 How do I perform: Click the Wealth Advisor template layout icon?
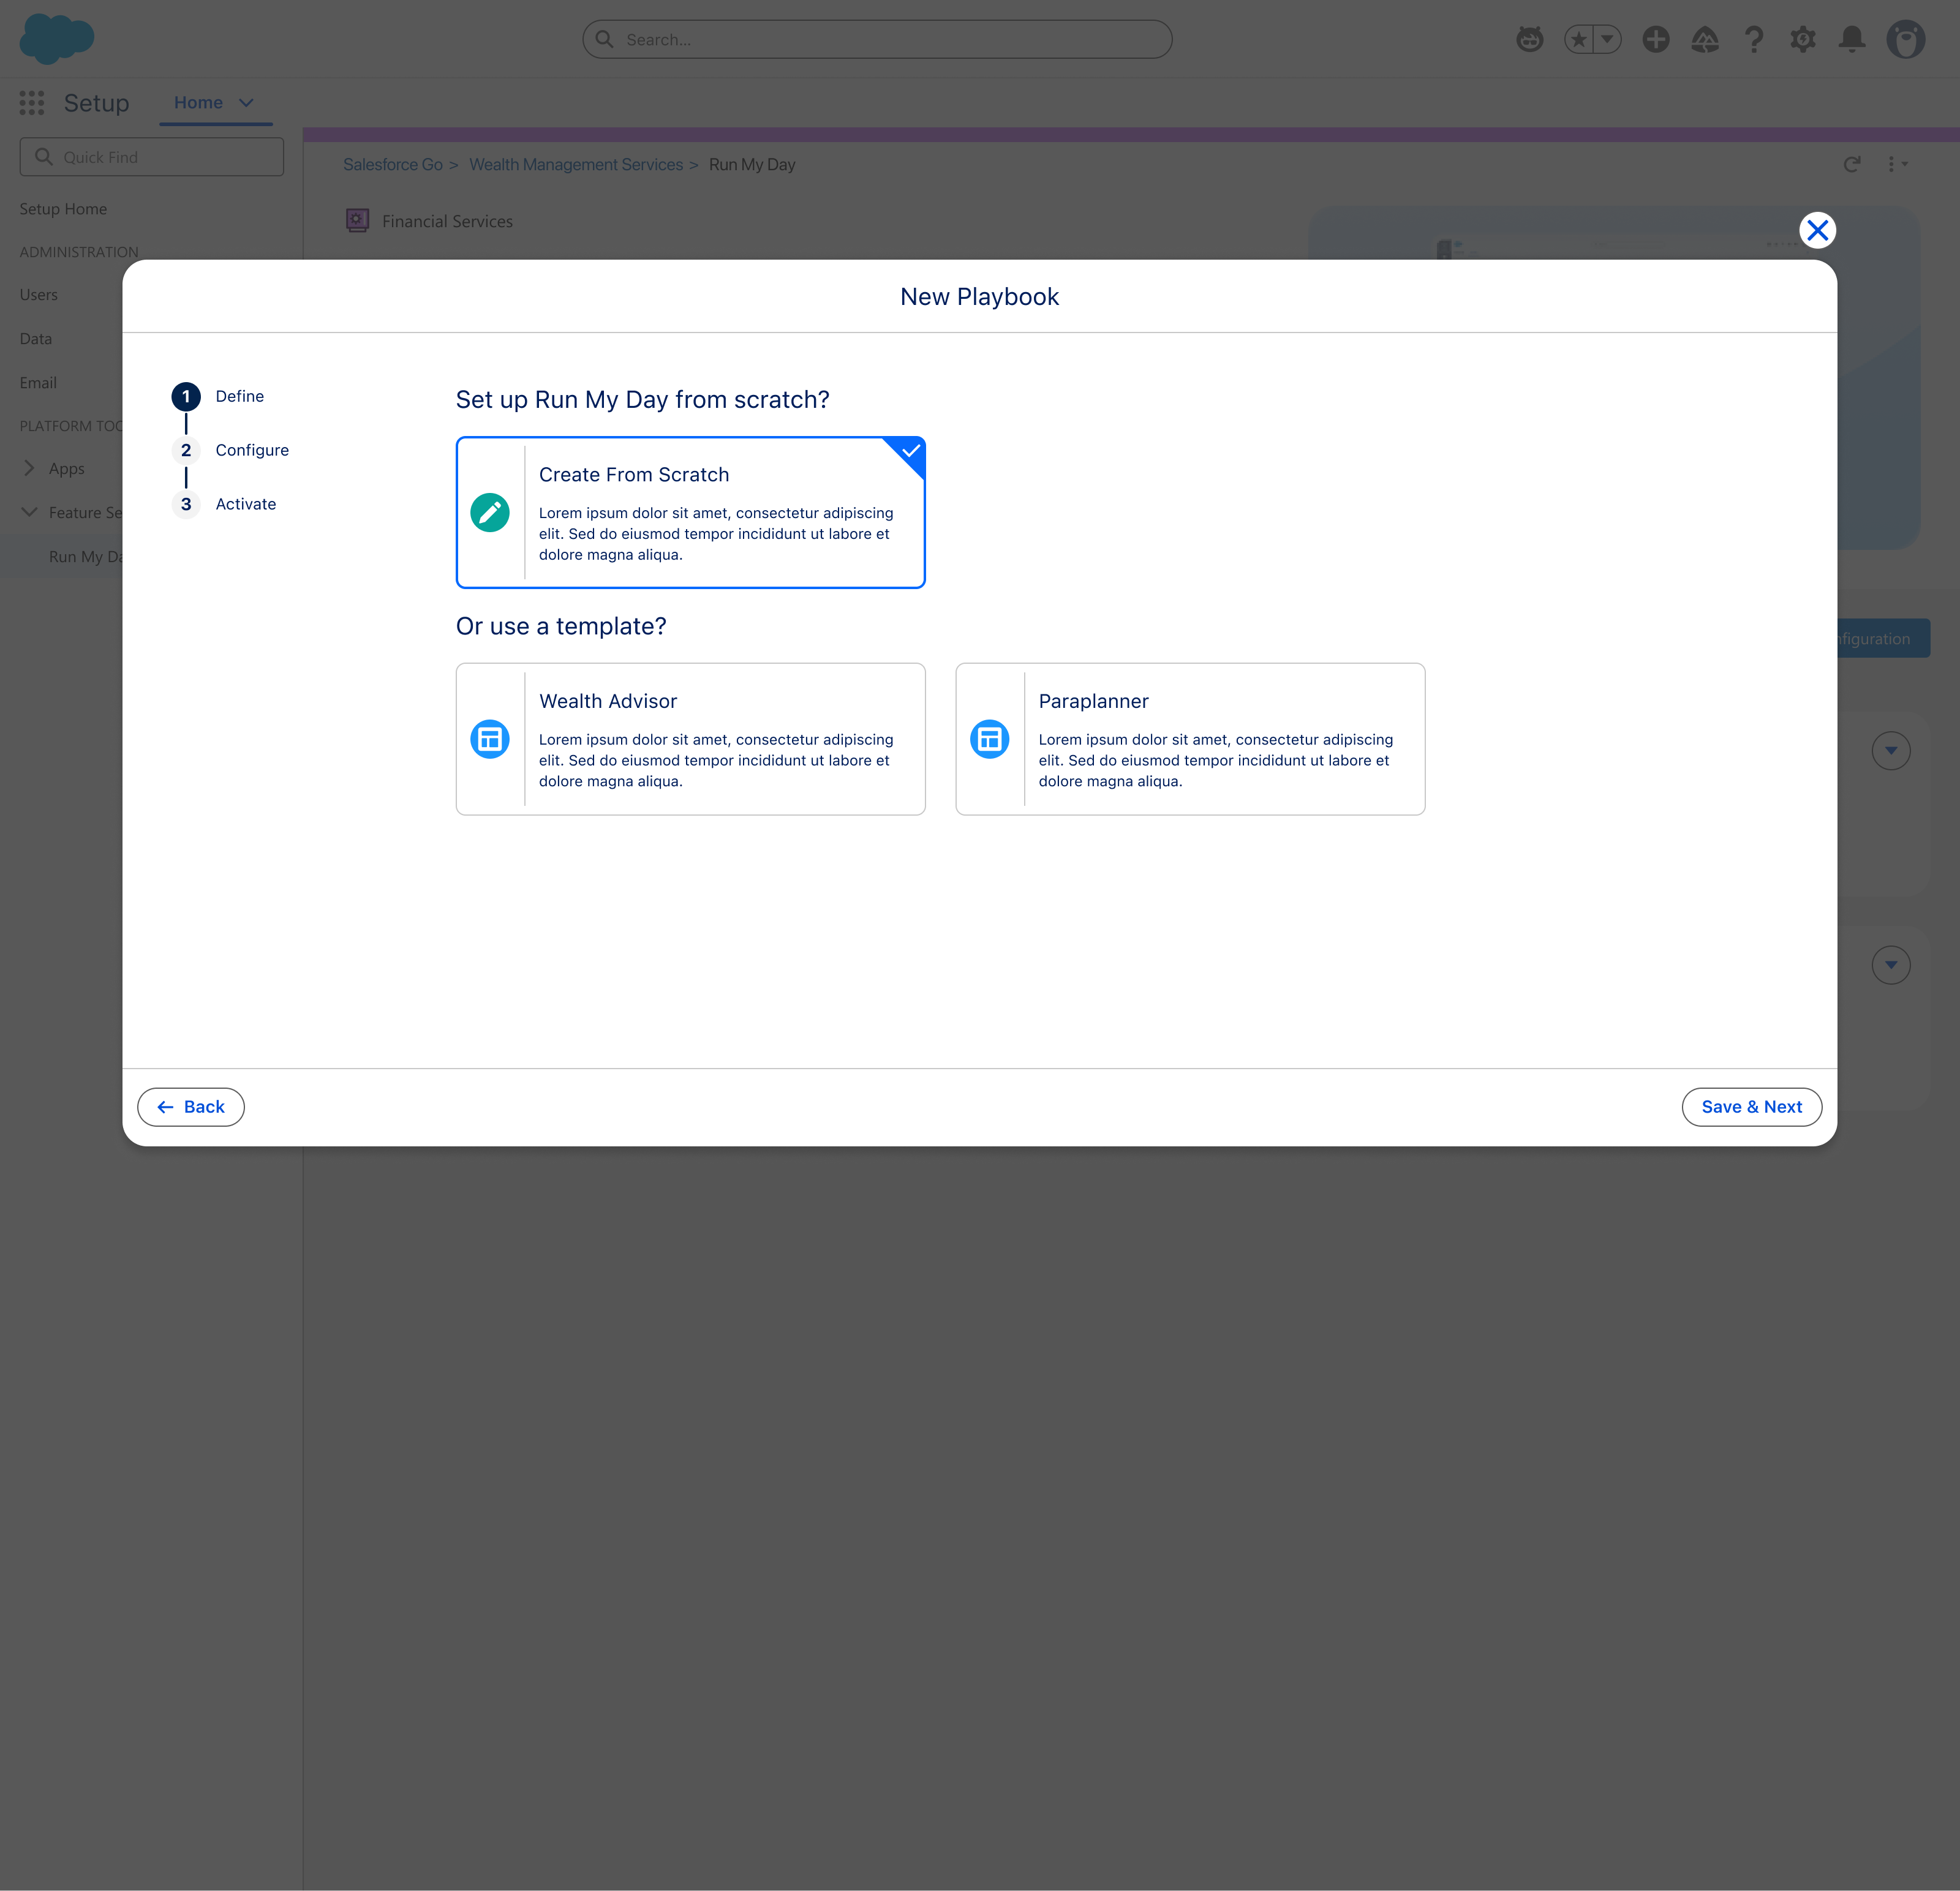pyautogui.click(x=490, y=739)
